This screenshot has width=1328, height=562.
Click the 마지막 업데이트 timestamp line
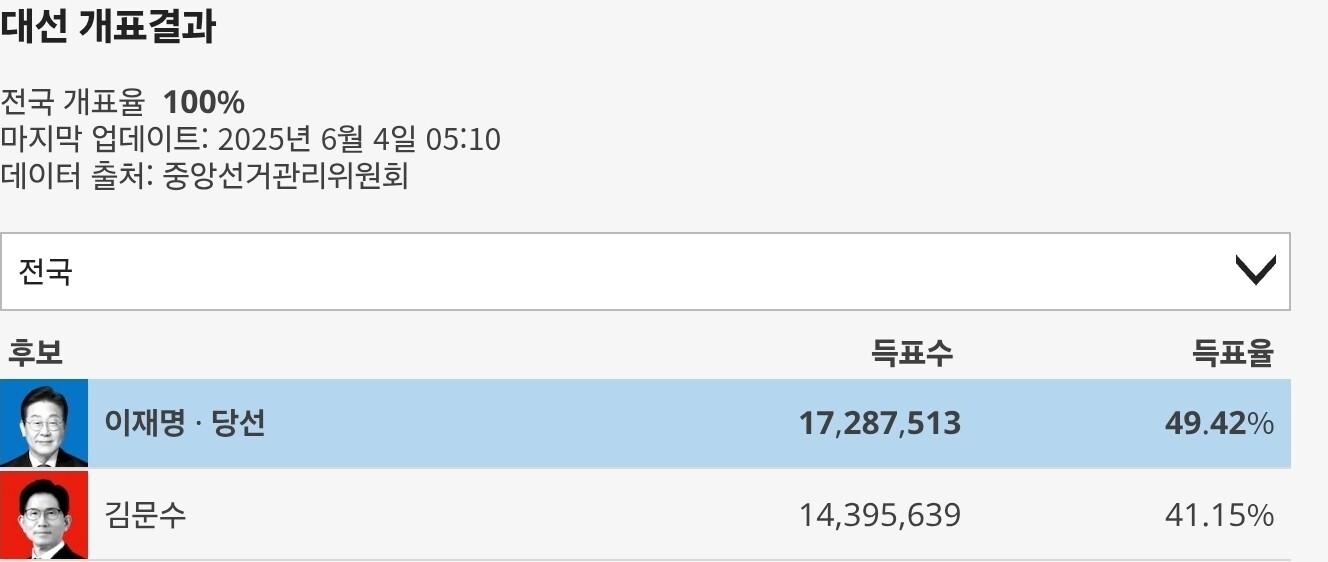tap(250, 139)
